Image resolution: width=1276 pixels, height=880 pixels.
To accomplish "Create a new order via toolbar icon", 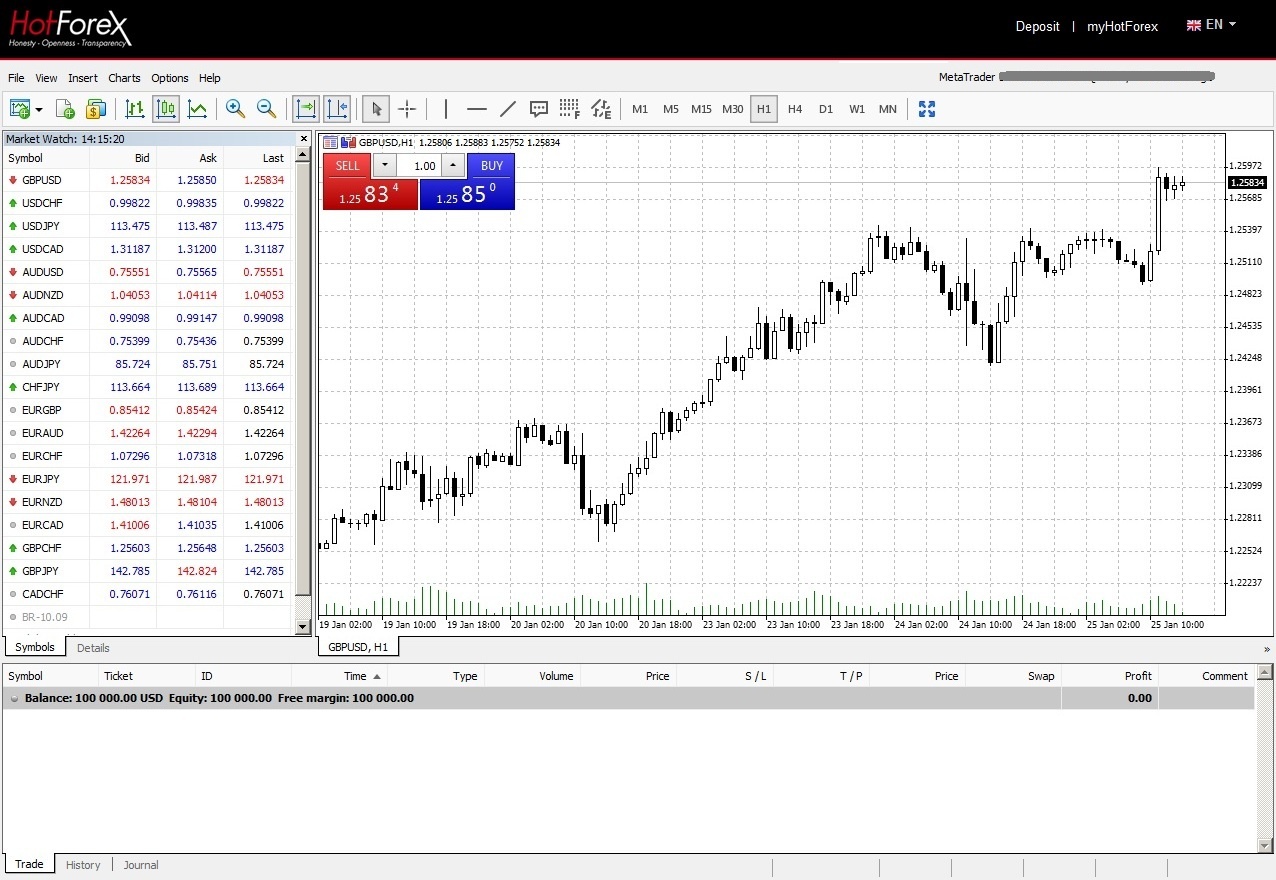I will (65, 109).
